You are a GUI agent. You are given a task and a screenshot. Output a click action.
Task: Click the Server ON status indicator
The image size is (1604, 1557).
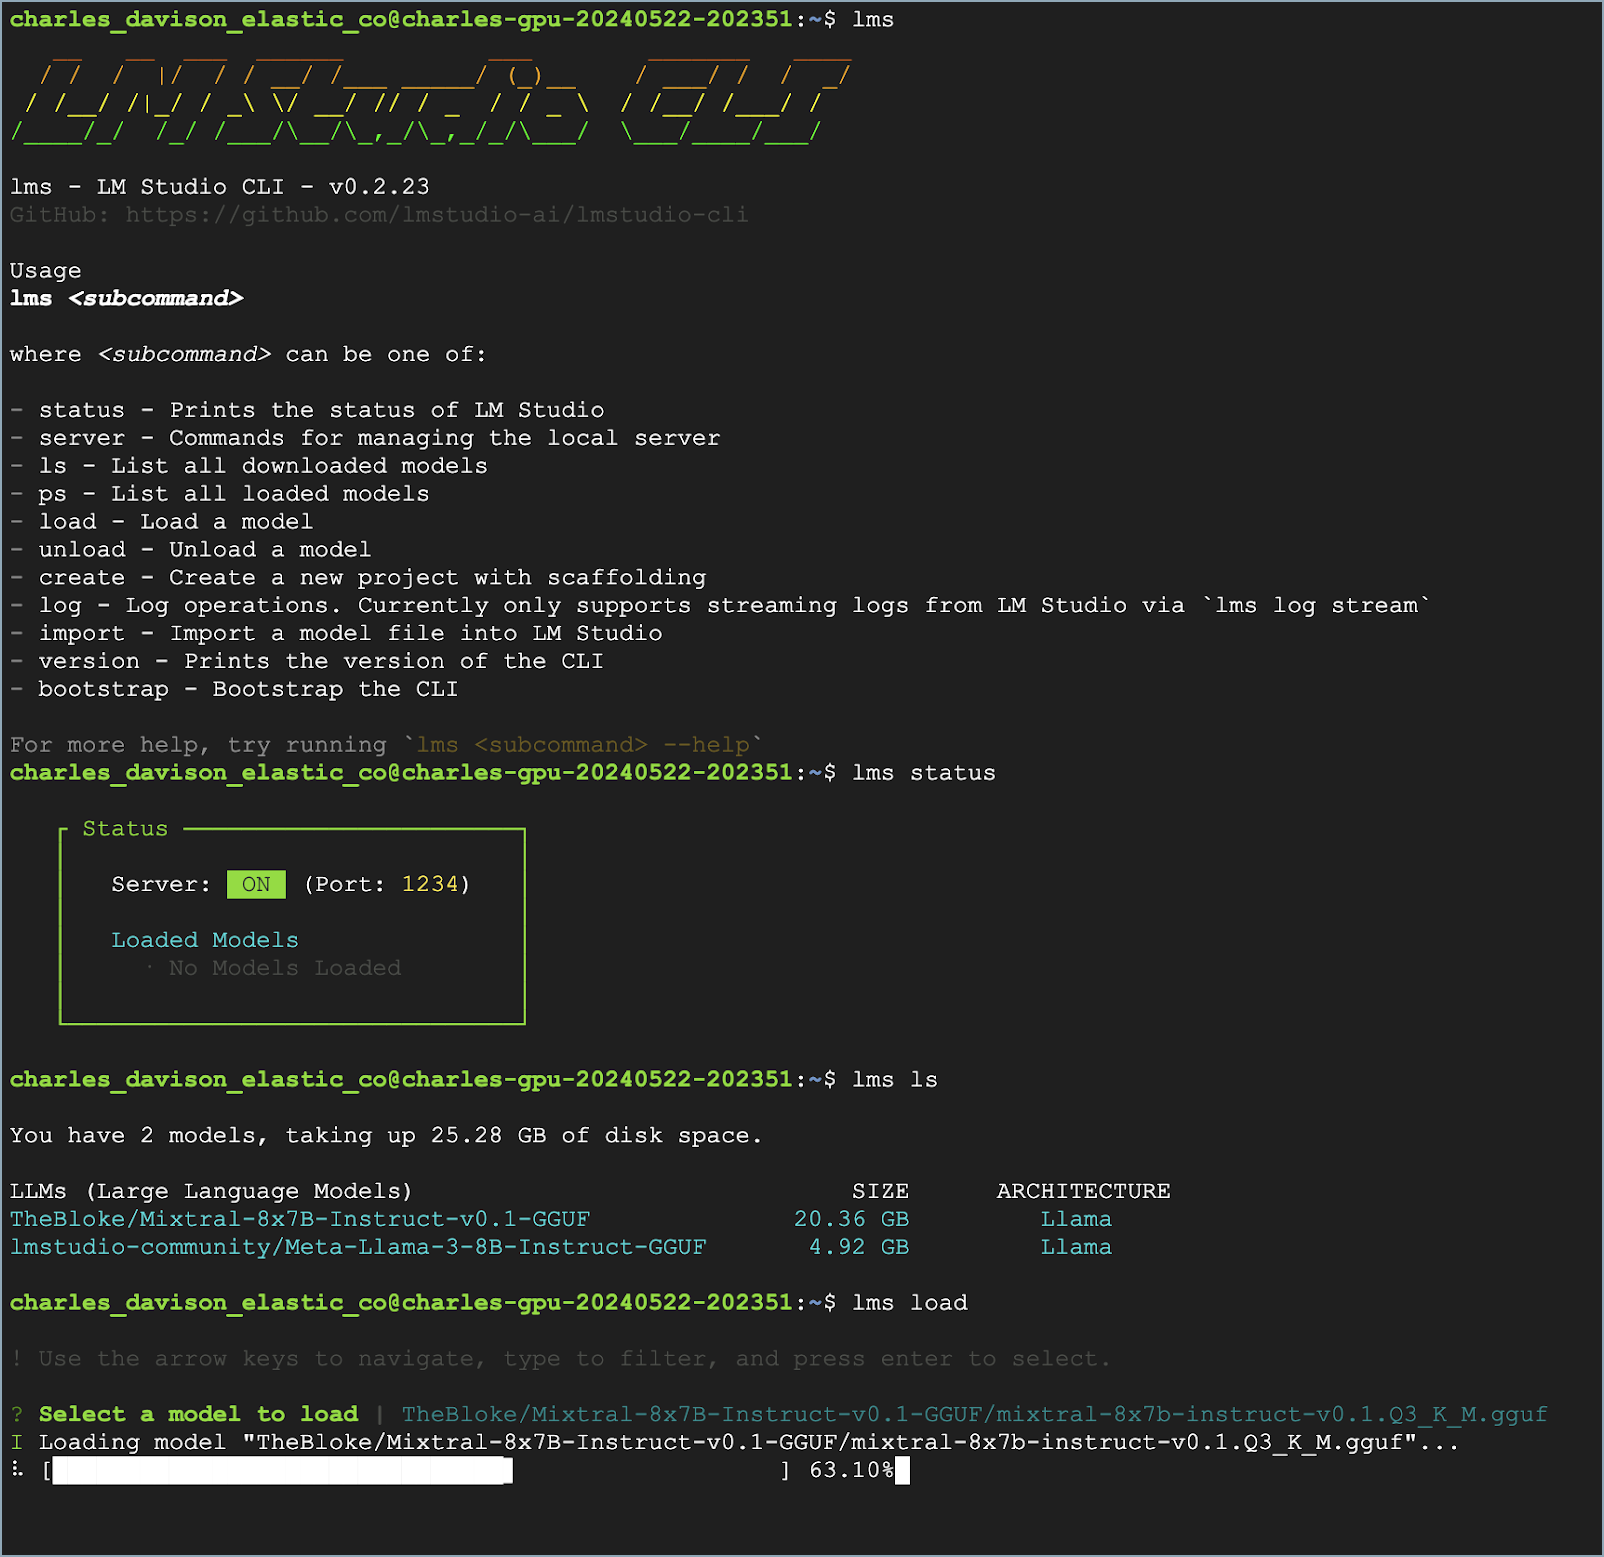pos(256,884)
